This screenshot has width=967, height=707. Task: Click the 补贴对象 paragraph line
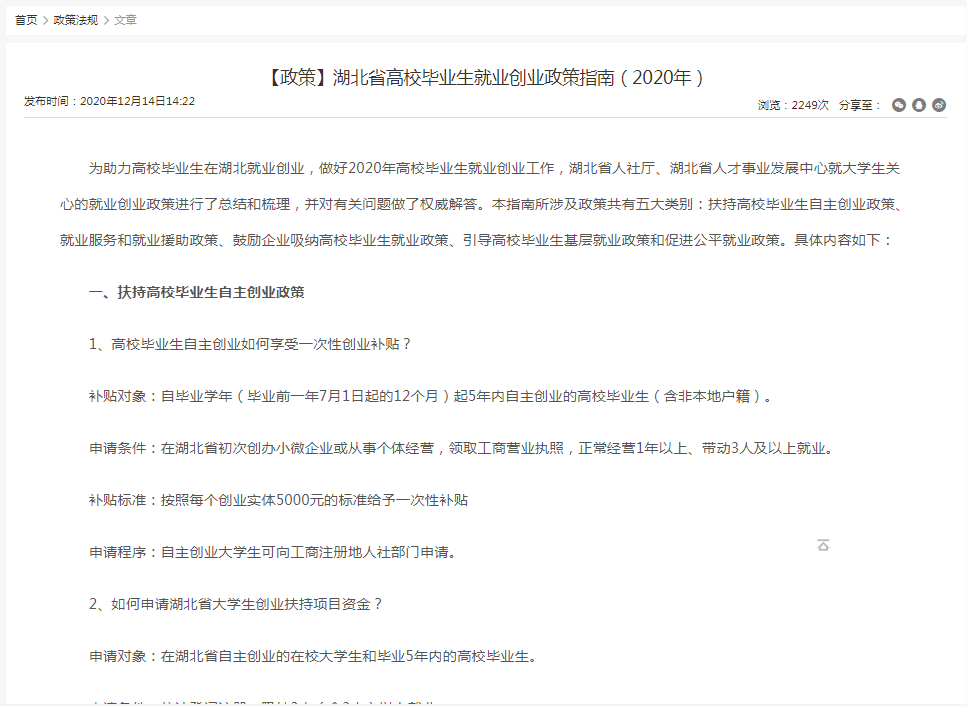coord(432,396)
